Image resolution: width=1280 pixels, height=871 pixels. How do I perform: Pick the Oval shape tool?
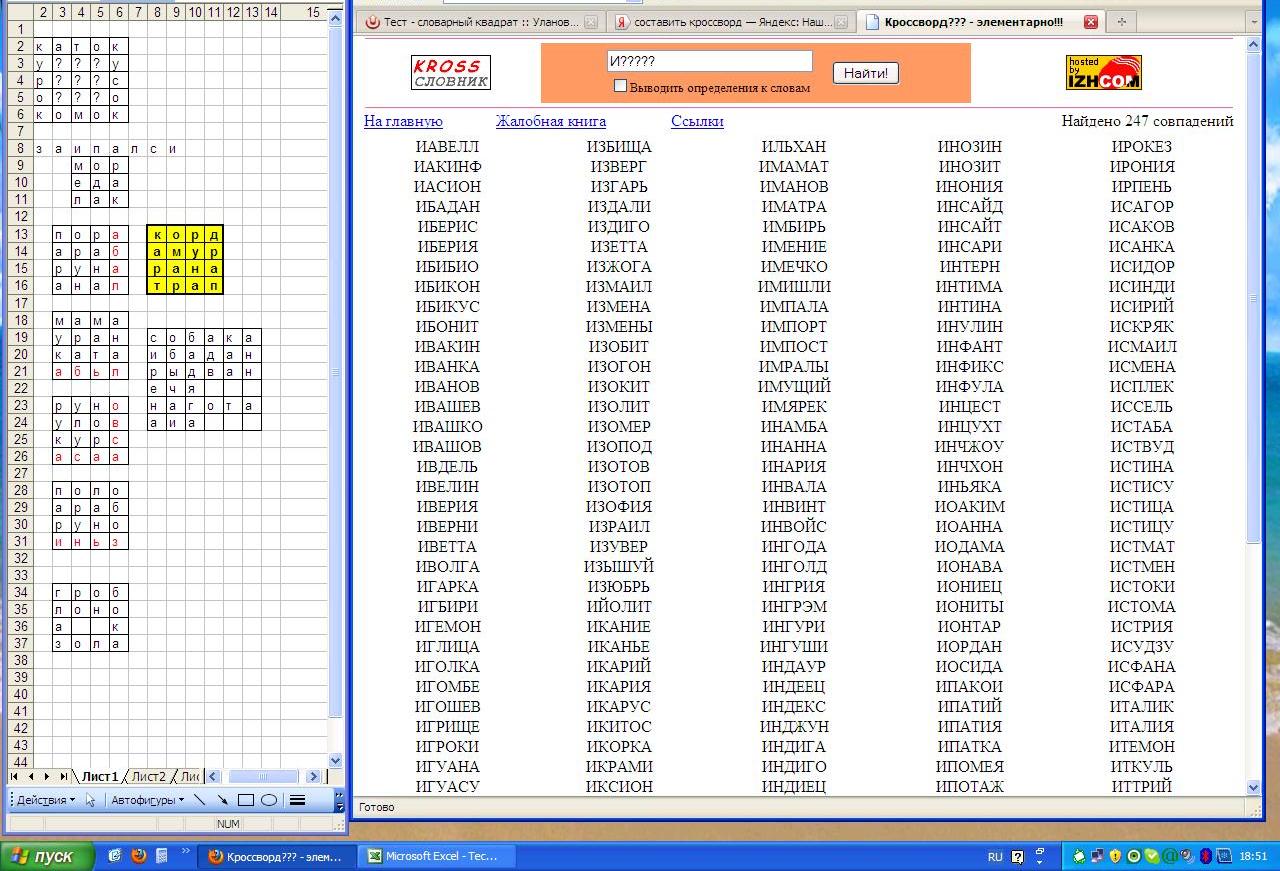[268, 800]
